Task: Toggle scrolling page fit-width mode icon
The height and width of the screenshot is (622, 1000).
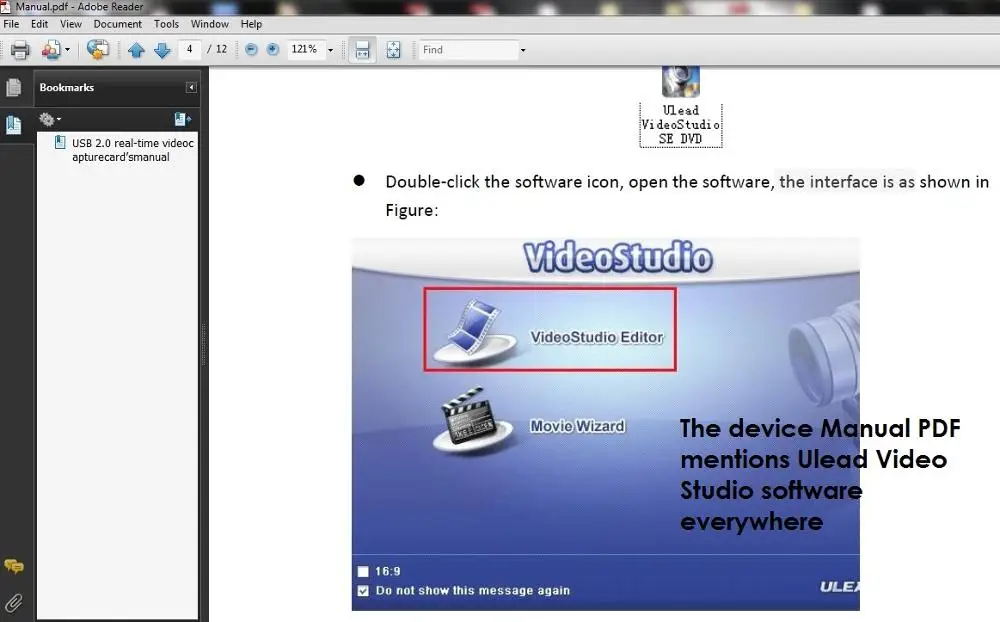Action: 362,50
